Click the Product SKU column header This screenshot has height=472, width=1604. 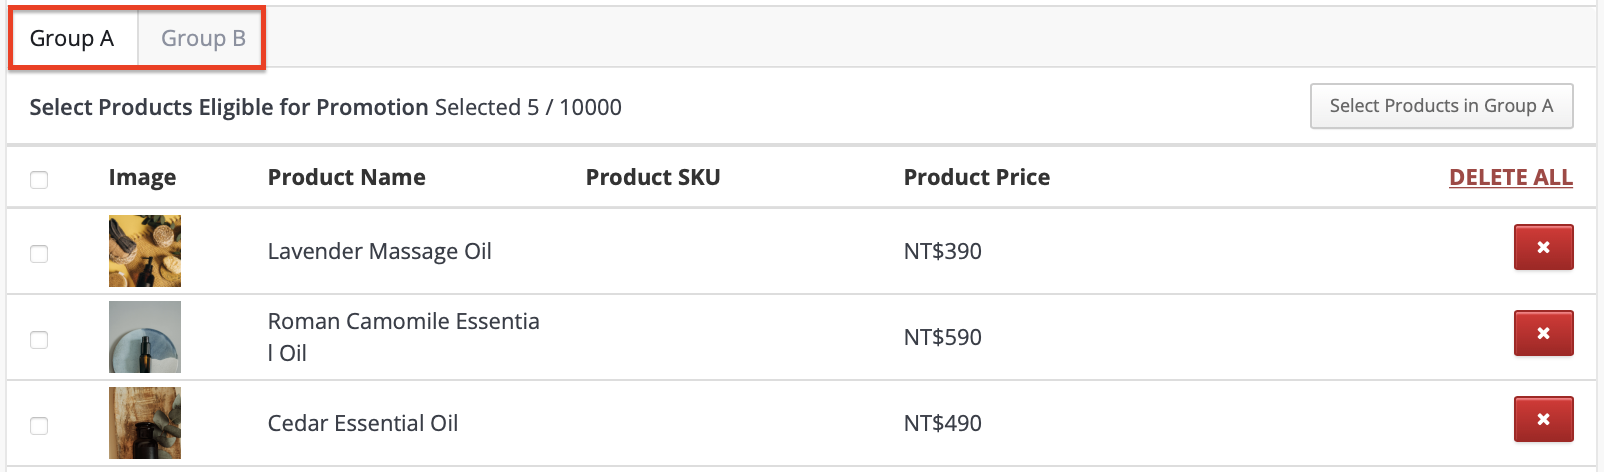point(652,177)
